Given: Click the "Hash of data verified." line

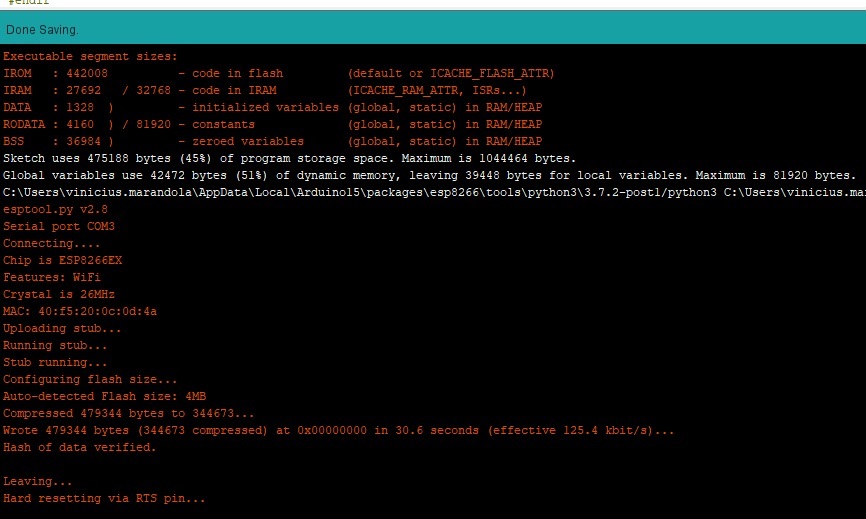Looking at the screenshot, I should pos(80,447).
